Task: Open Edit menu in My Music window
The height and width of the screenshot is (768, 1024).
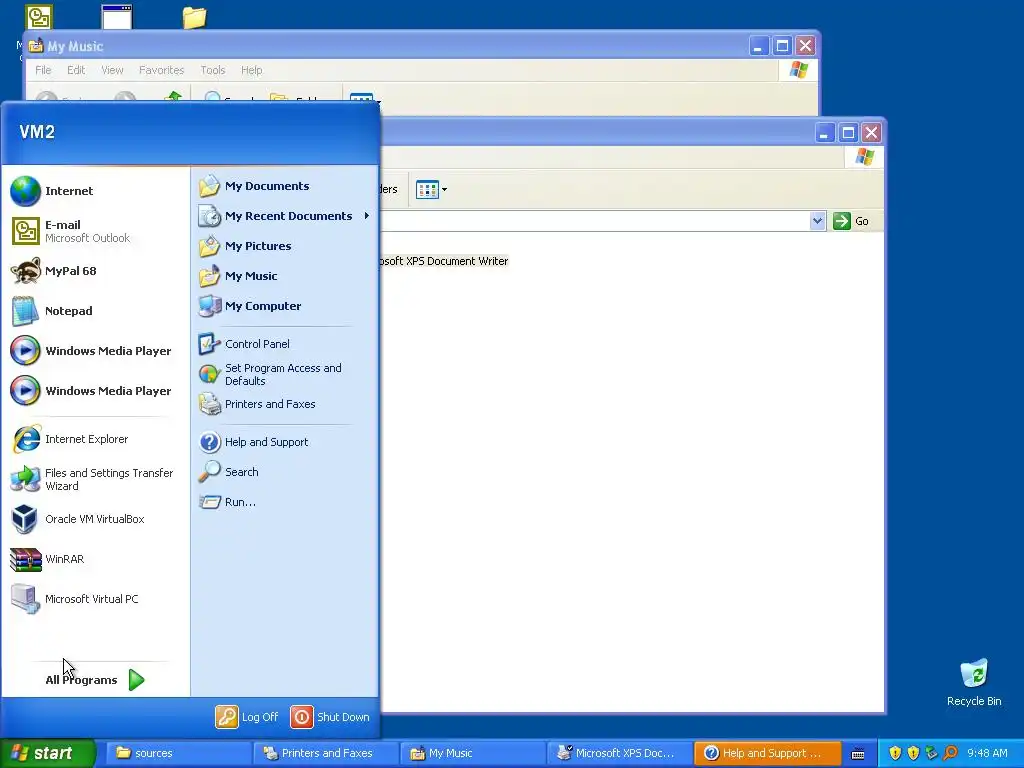Action: point(76,70)
